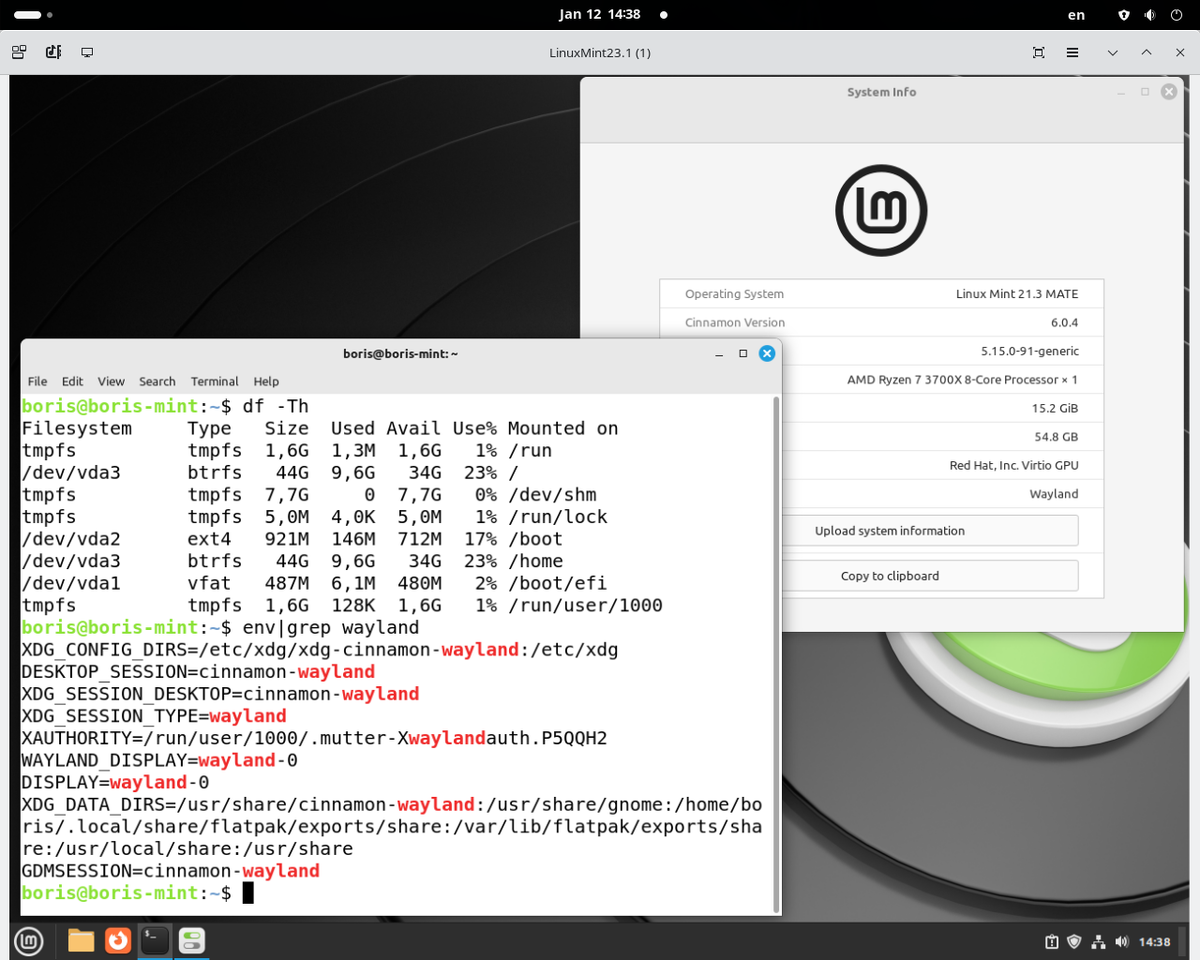This screenshot has width=1200, height=960.
Task: Select the terminal icon in Mint taskbar
Action: (x=155, y=941)
